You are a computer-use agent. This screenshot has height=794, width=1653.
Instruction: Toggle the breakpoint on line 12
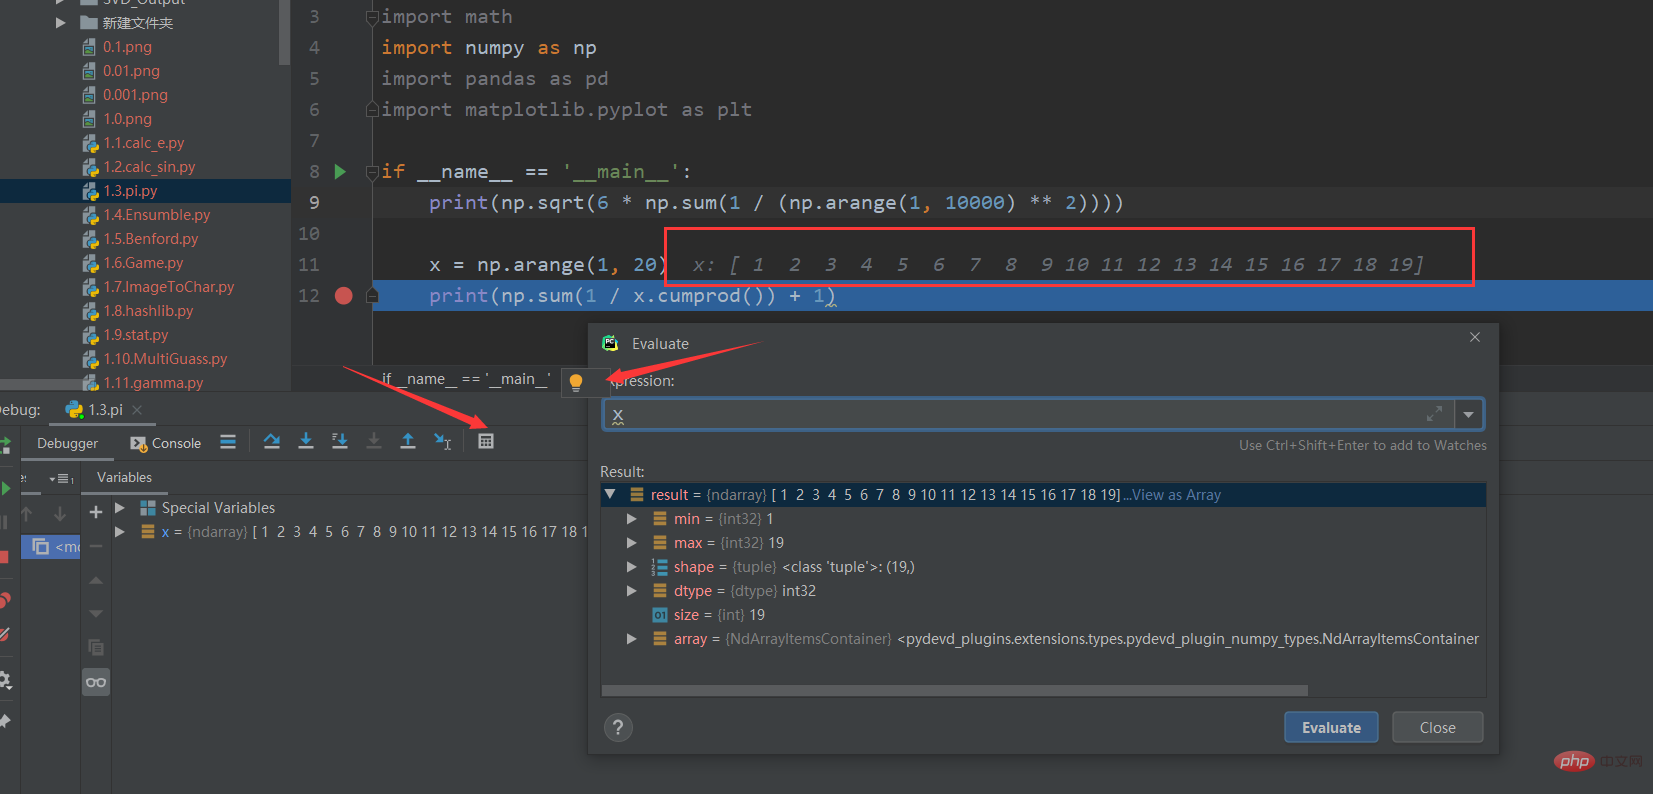[x=343, y=296]
